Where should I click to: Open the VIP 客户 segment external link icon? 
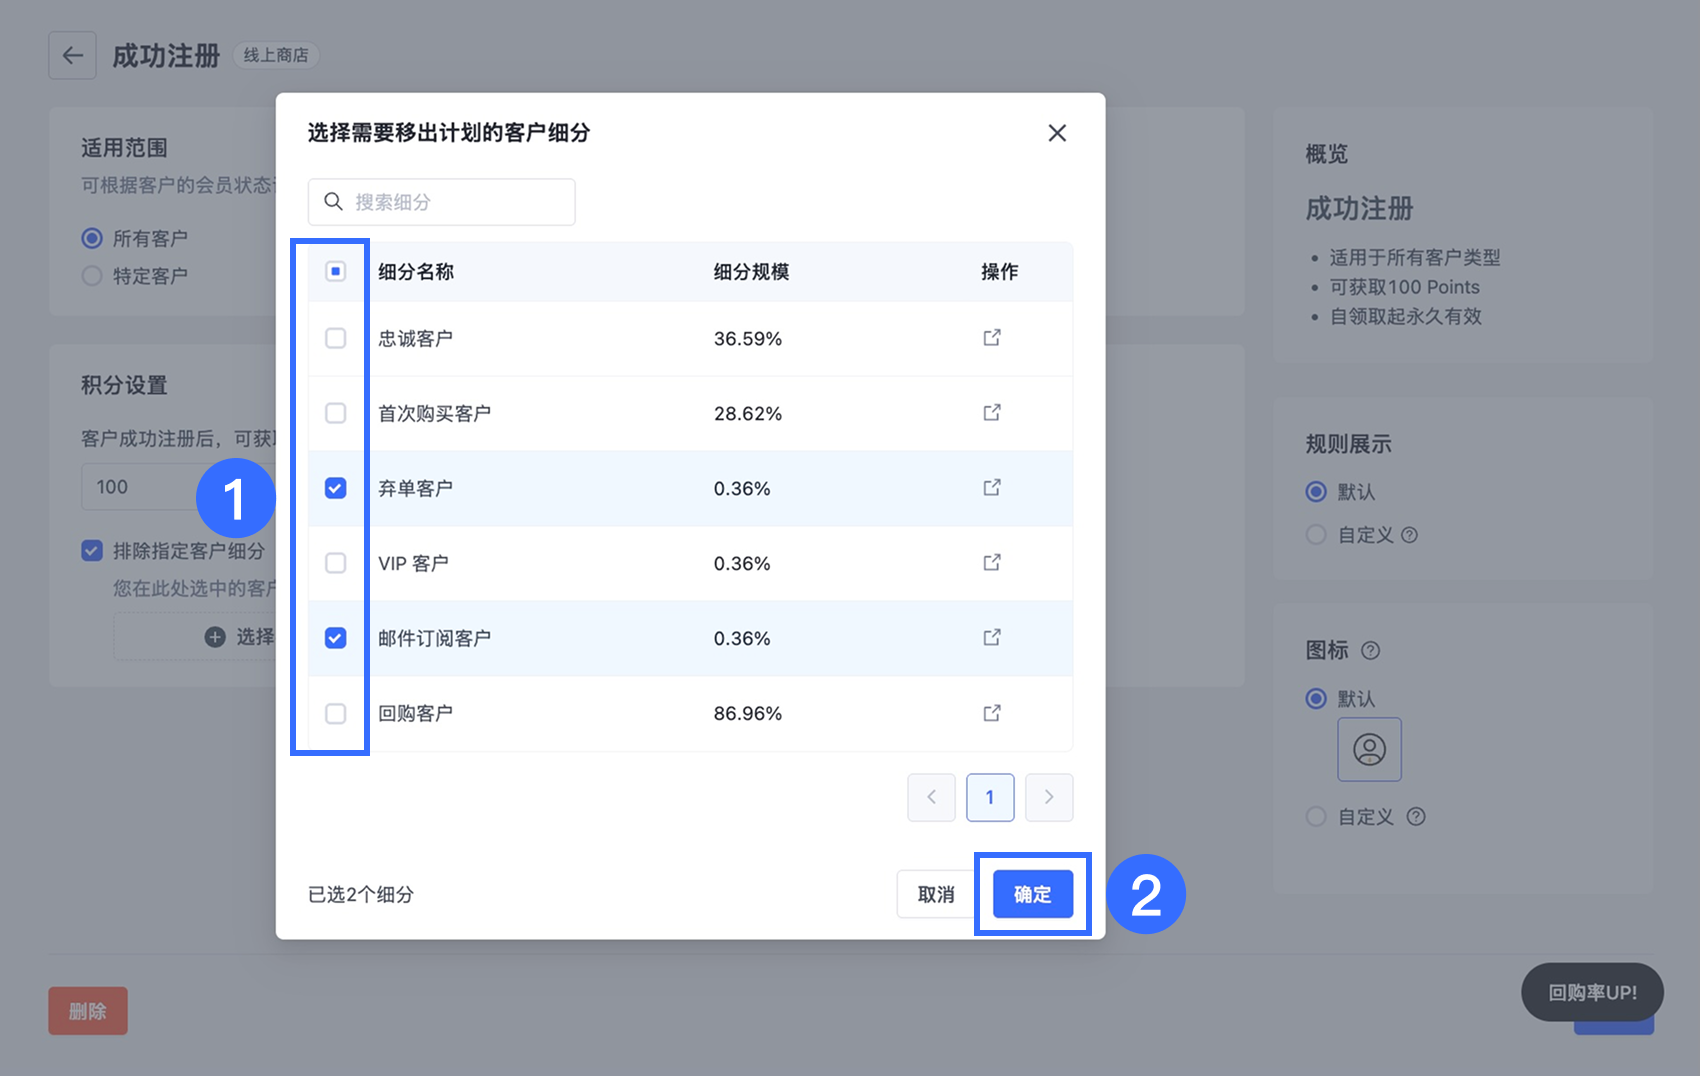pyautogui.click(x=992, y=563)
